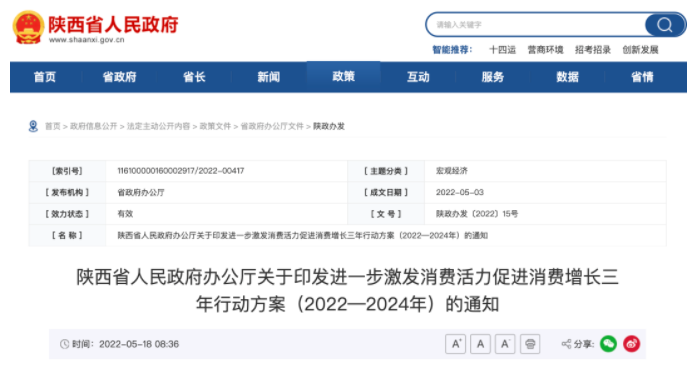Click document number 陕政办发〔2022〕15号
This screenshot has width=694, height=367.
tap(477, 214)
